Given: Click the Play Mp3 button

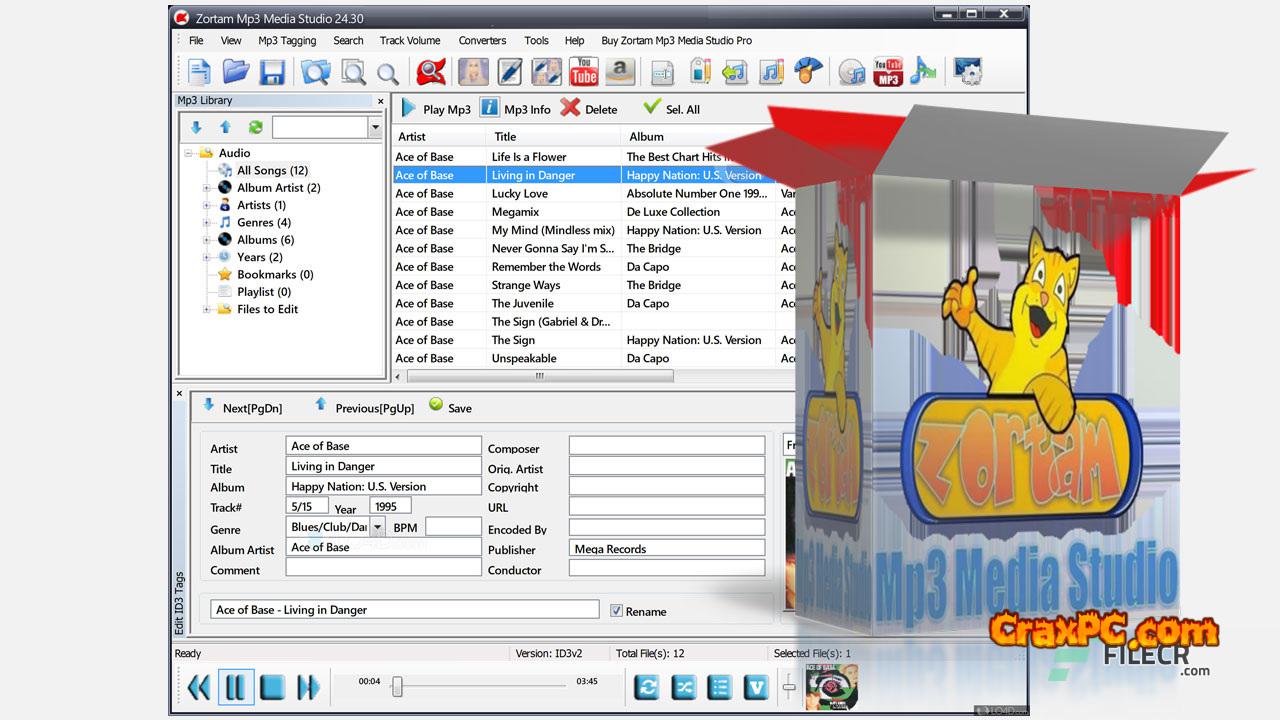Looking at the screenshot, I should pyautogui.click(x=436, y=109).
